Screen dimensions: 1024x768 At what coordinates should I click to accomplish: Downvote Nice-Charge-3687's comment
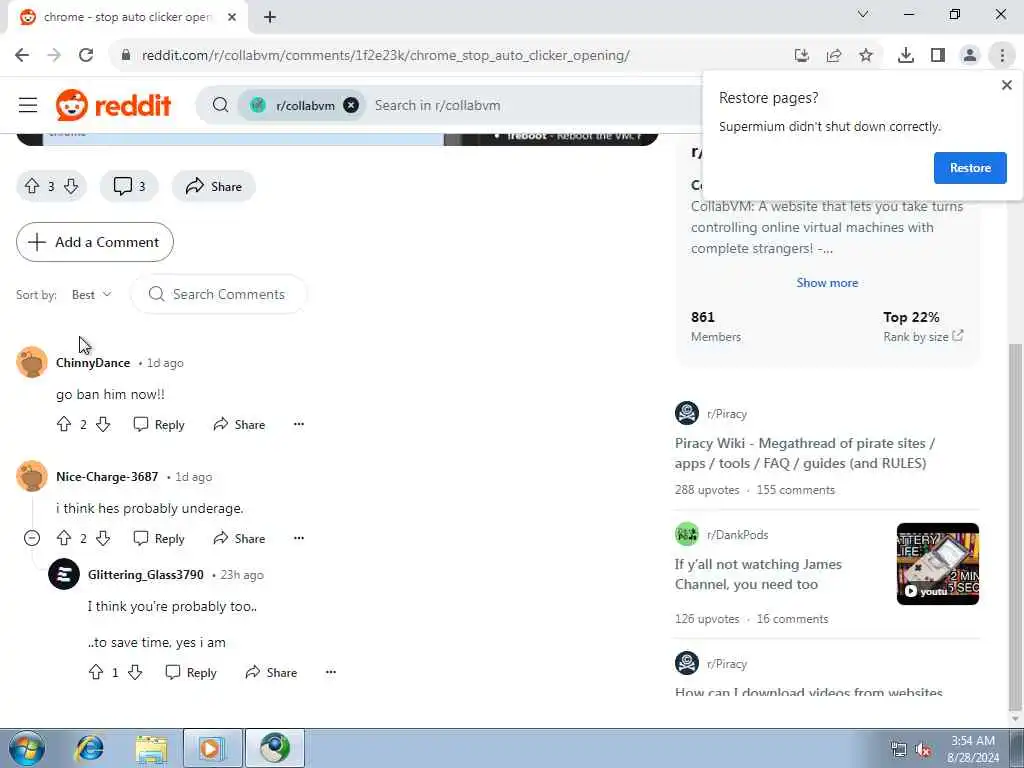click(x=103, y=538)
